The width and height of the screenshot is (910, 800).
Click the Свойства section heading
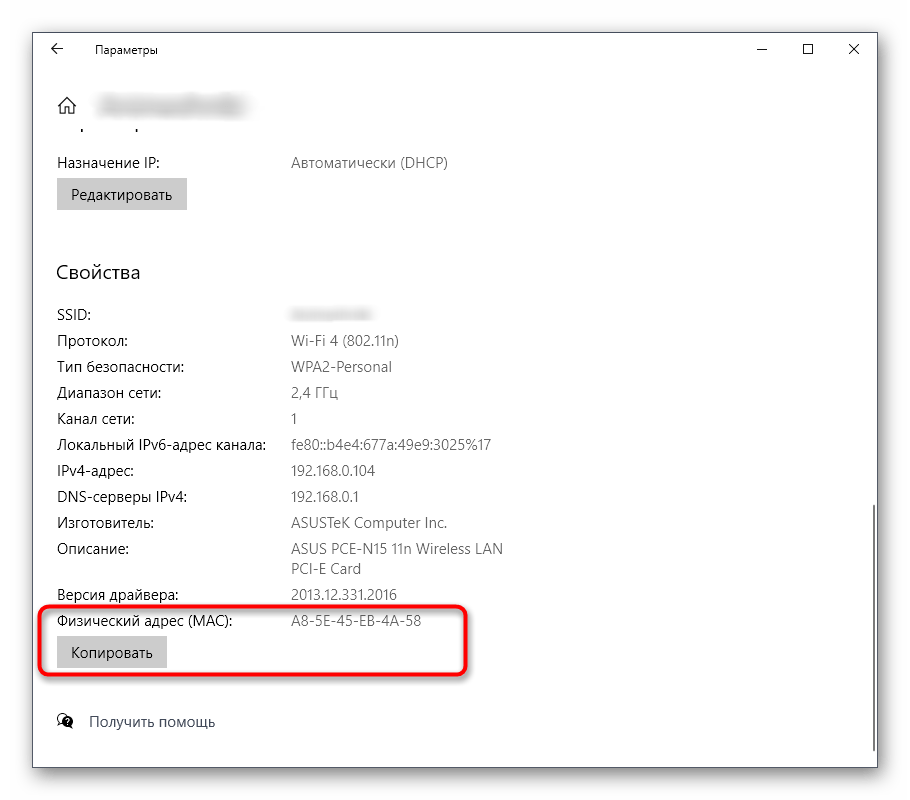[x=99, y=272]
